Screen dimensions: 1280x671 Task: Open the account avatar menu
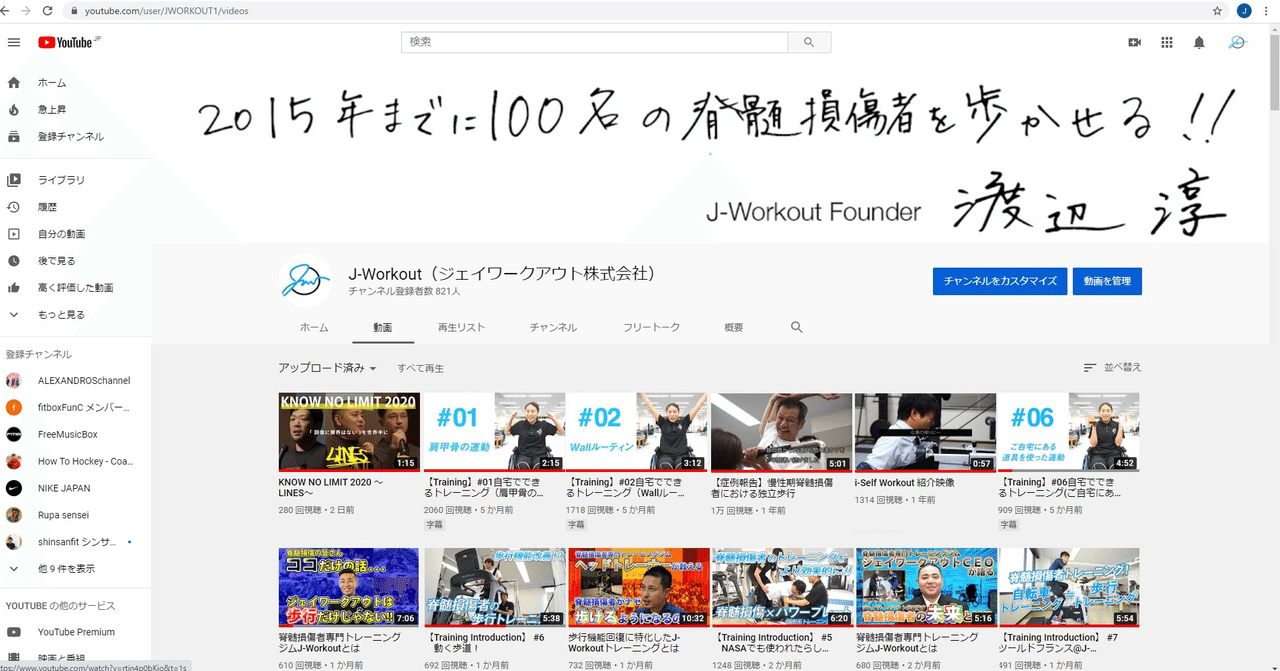(1238, 43)
